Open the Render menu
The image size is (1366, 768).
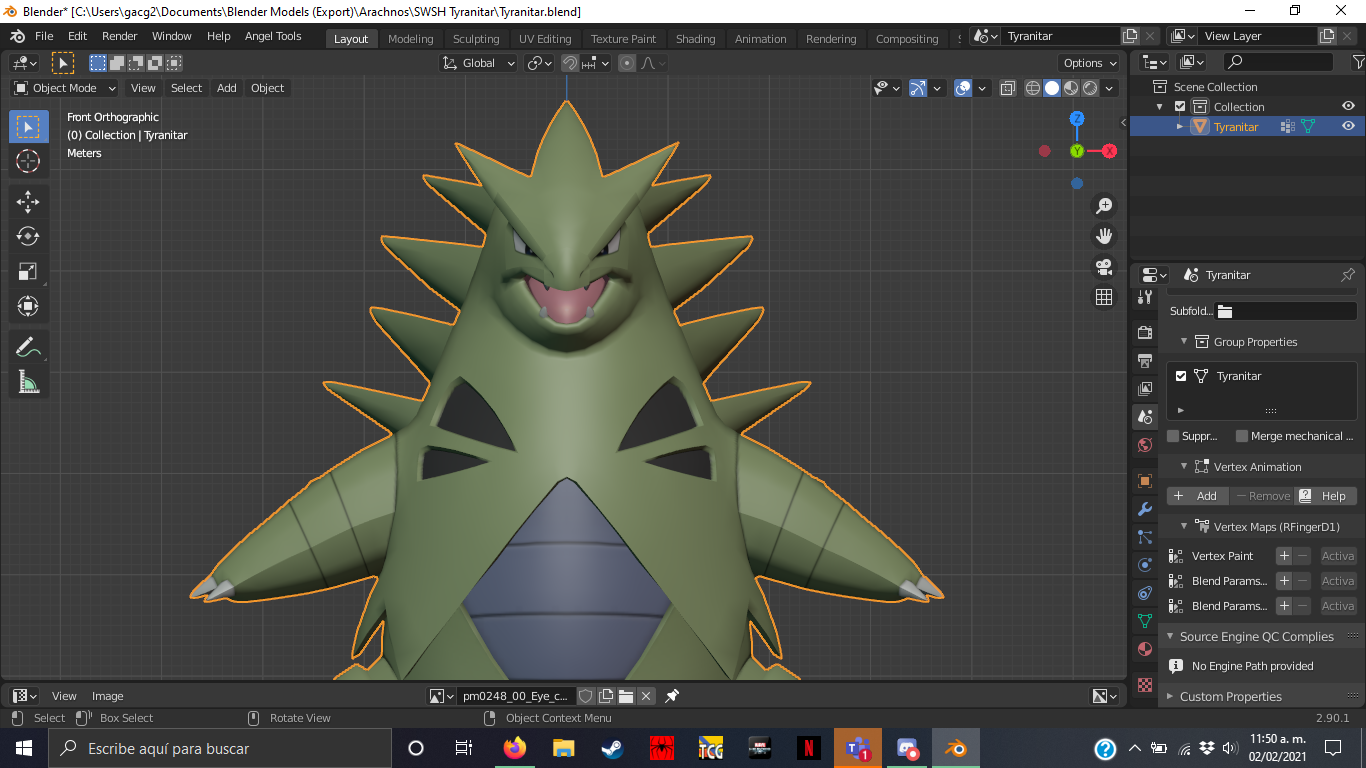point(119,36)
